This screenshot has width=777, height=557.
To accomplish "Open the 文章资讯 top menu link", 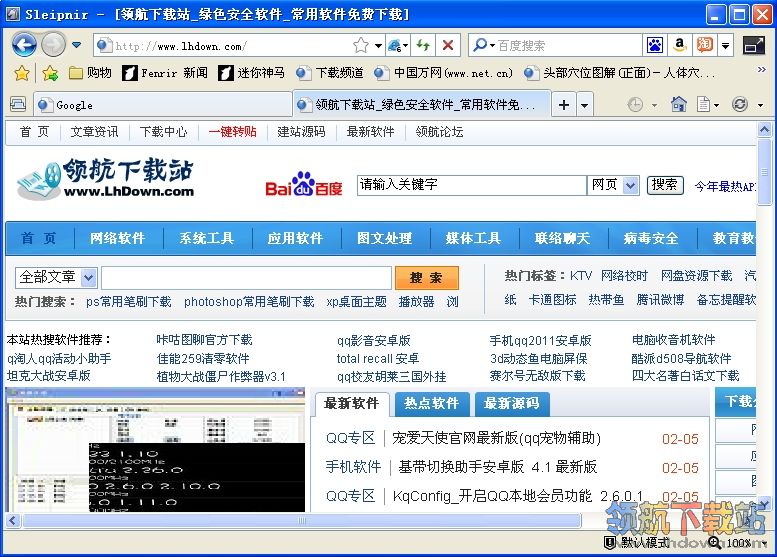I will (94, 132).
